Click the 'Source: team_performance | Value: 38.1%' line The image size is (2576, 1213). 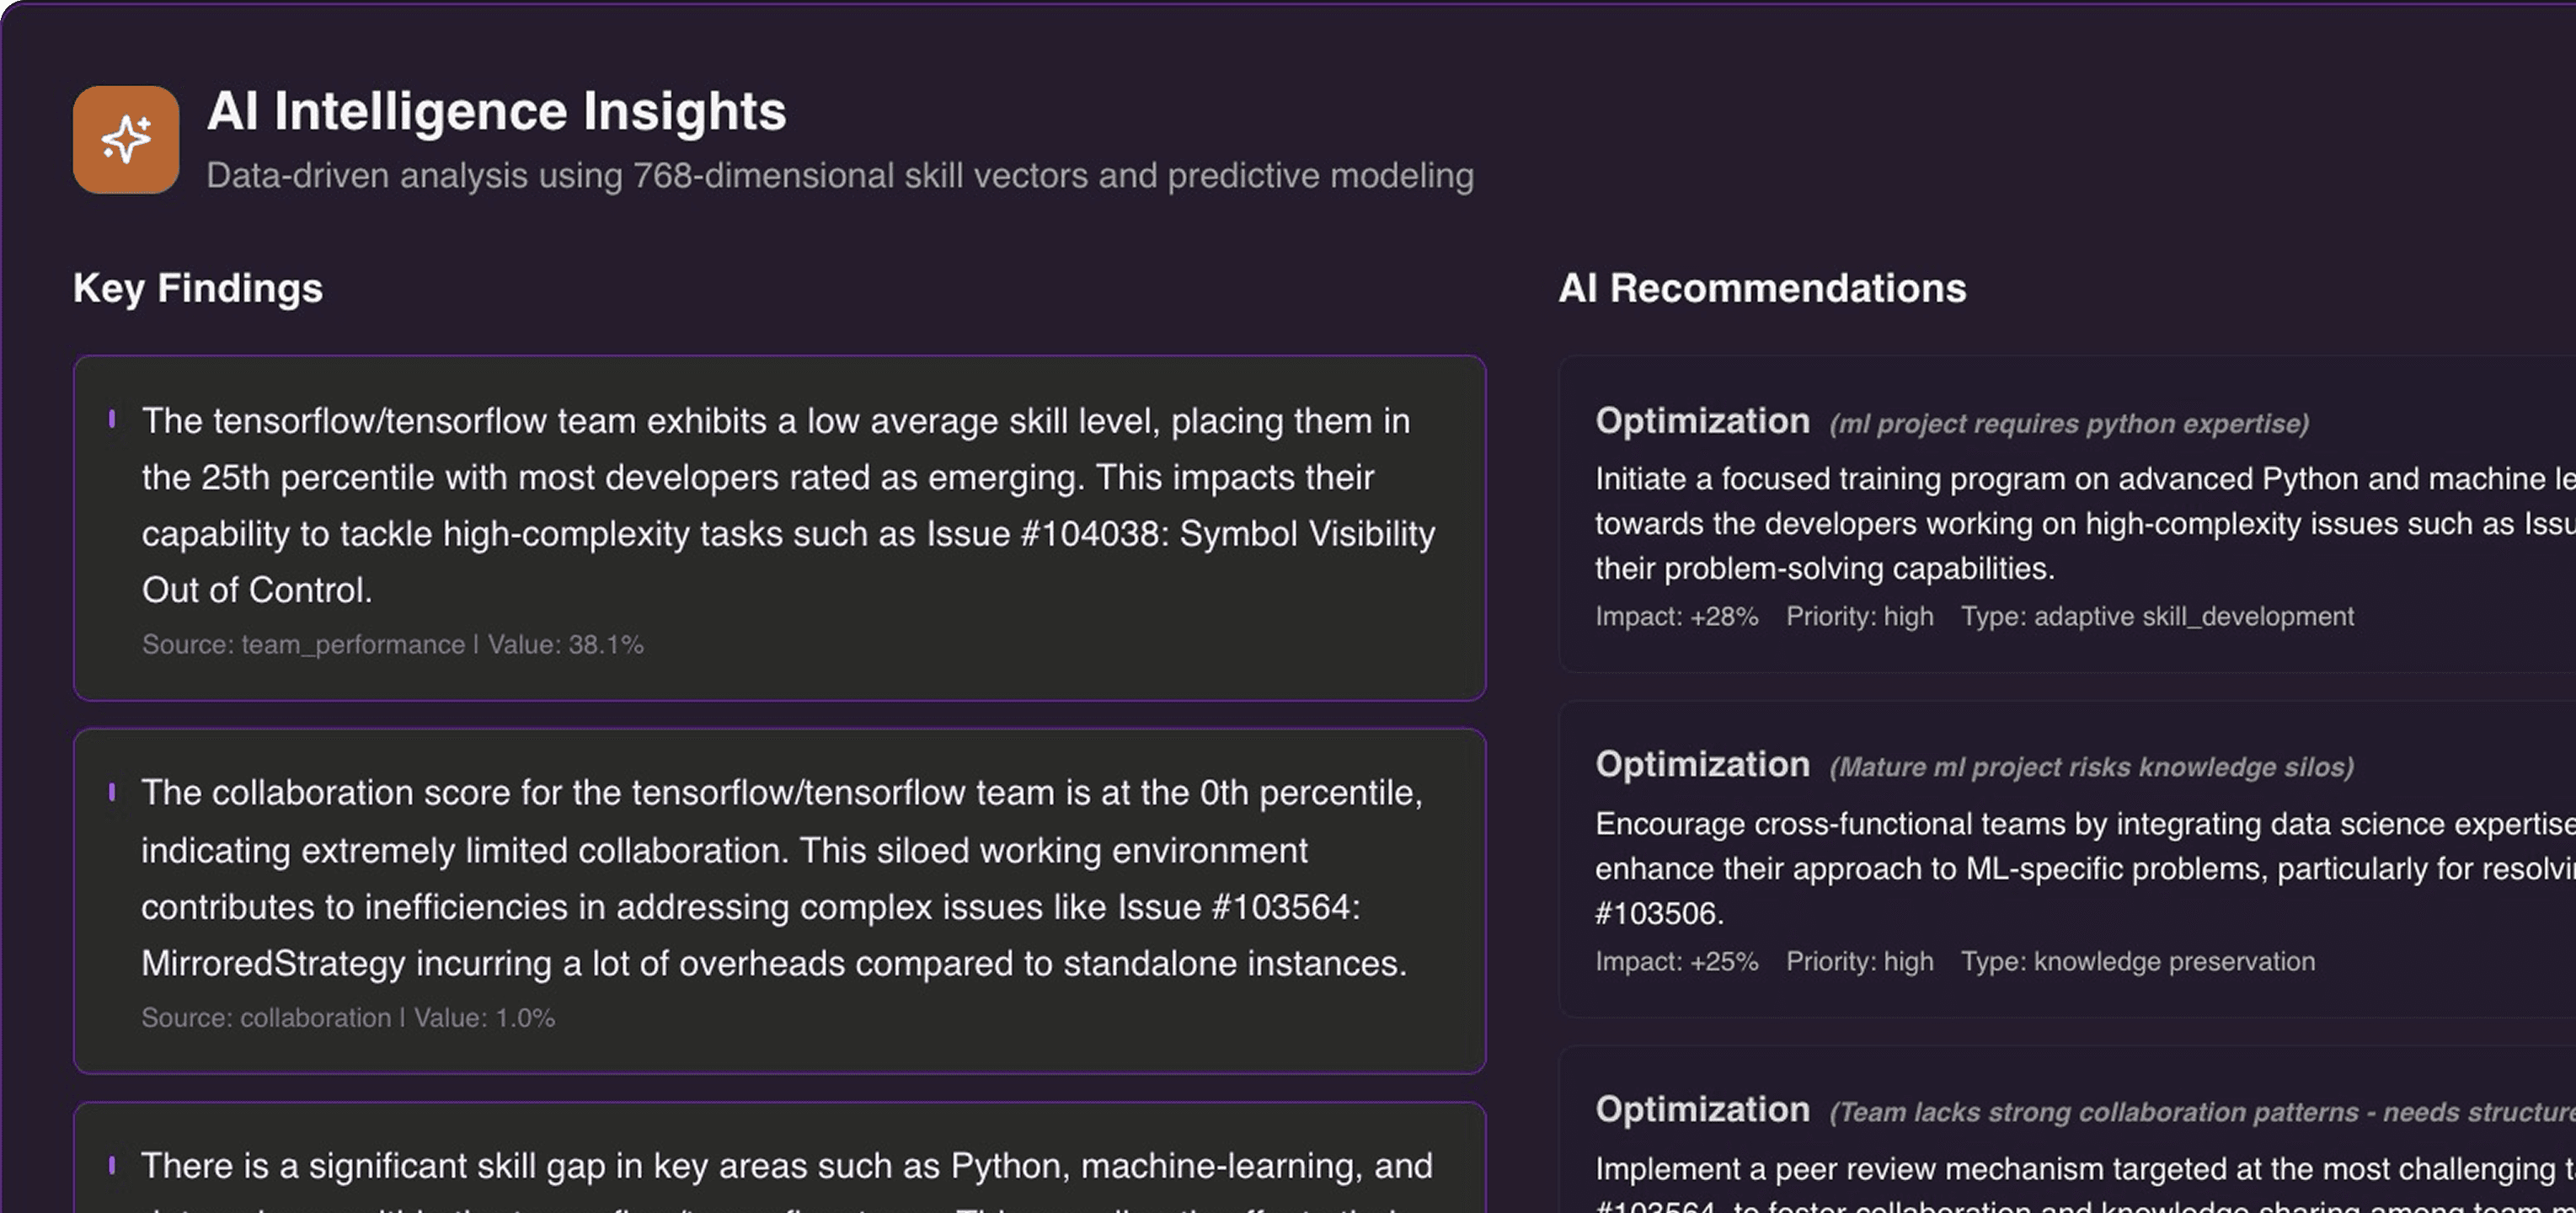(392, 645)
